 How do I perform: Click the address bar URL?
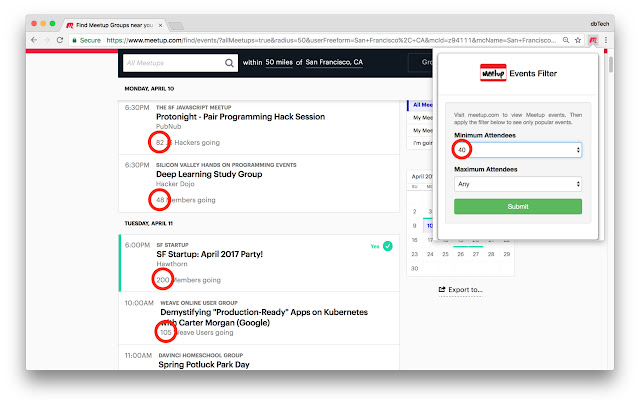[x=331, y=40]
